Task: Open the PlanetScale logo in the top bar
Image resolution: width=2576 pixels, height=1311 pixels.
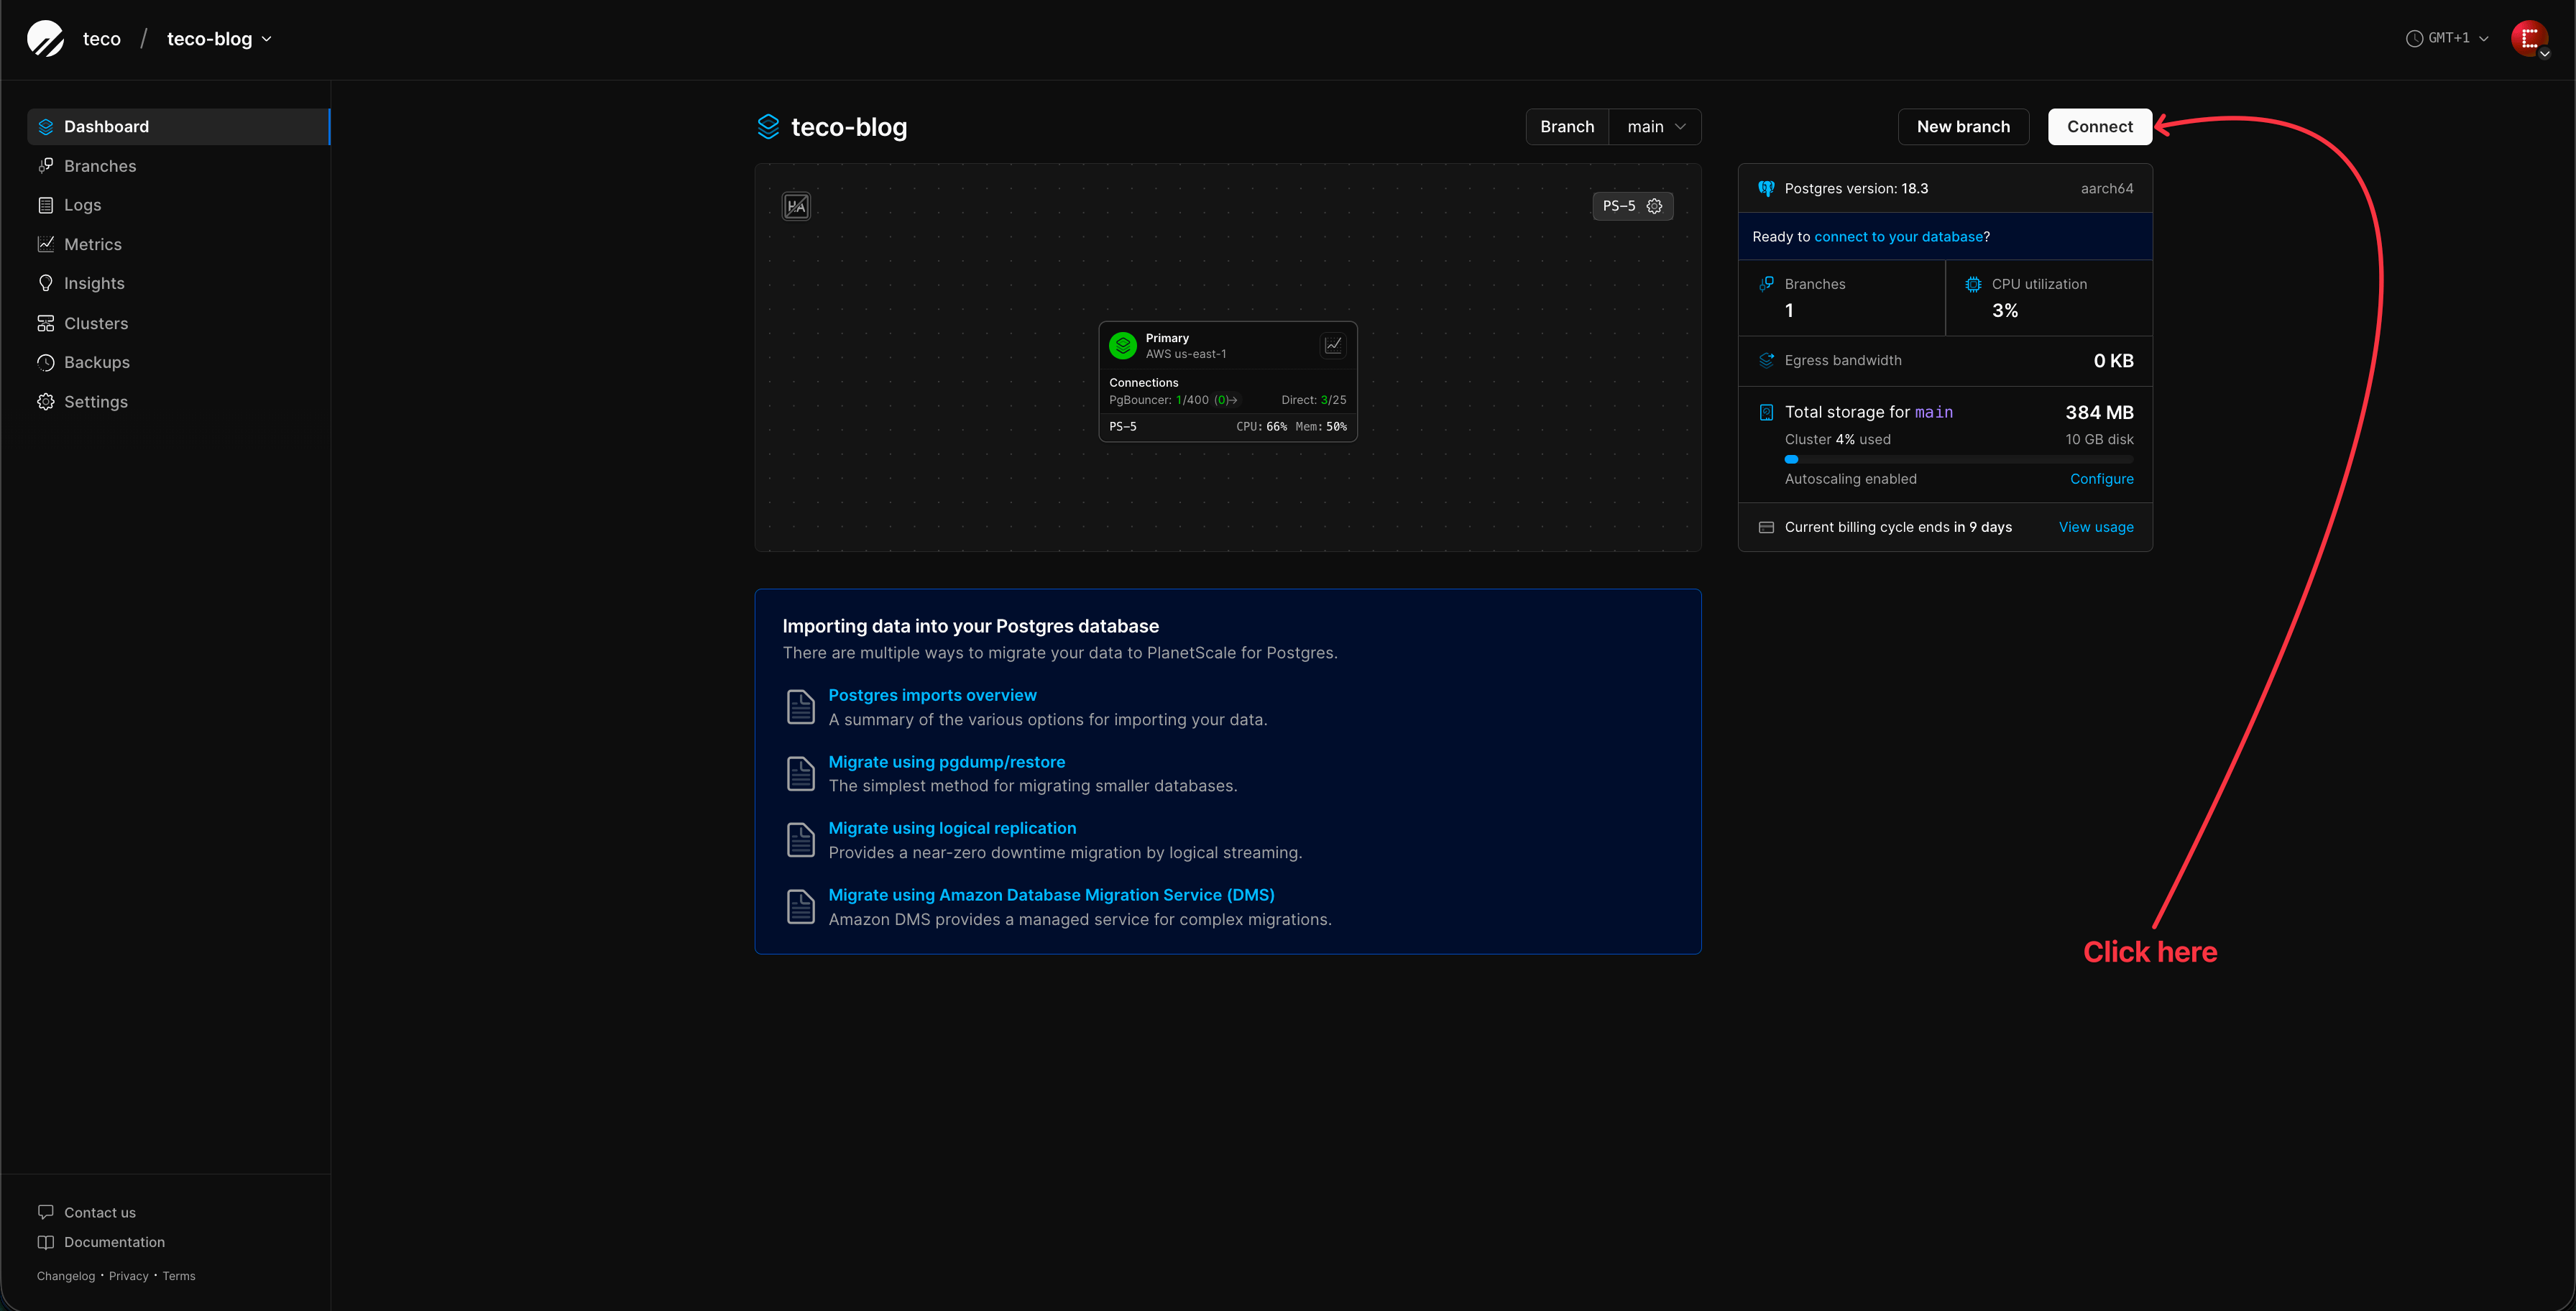Action: pyautogui.click(x=45, y=38)
